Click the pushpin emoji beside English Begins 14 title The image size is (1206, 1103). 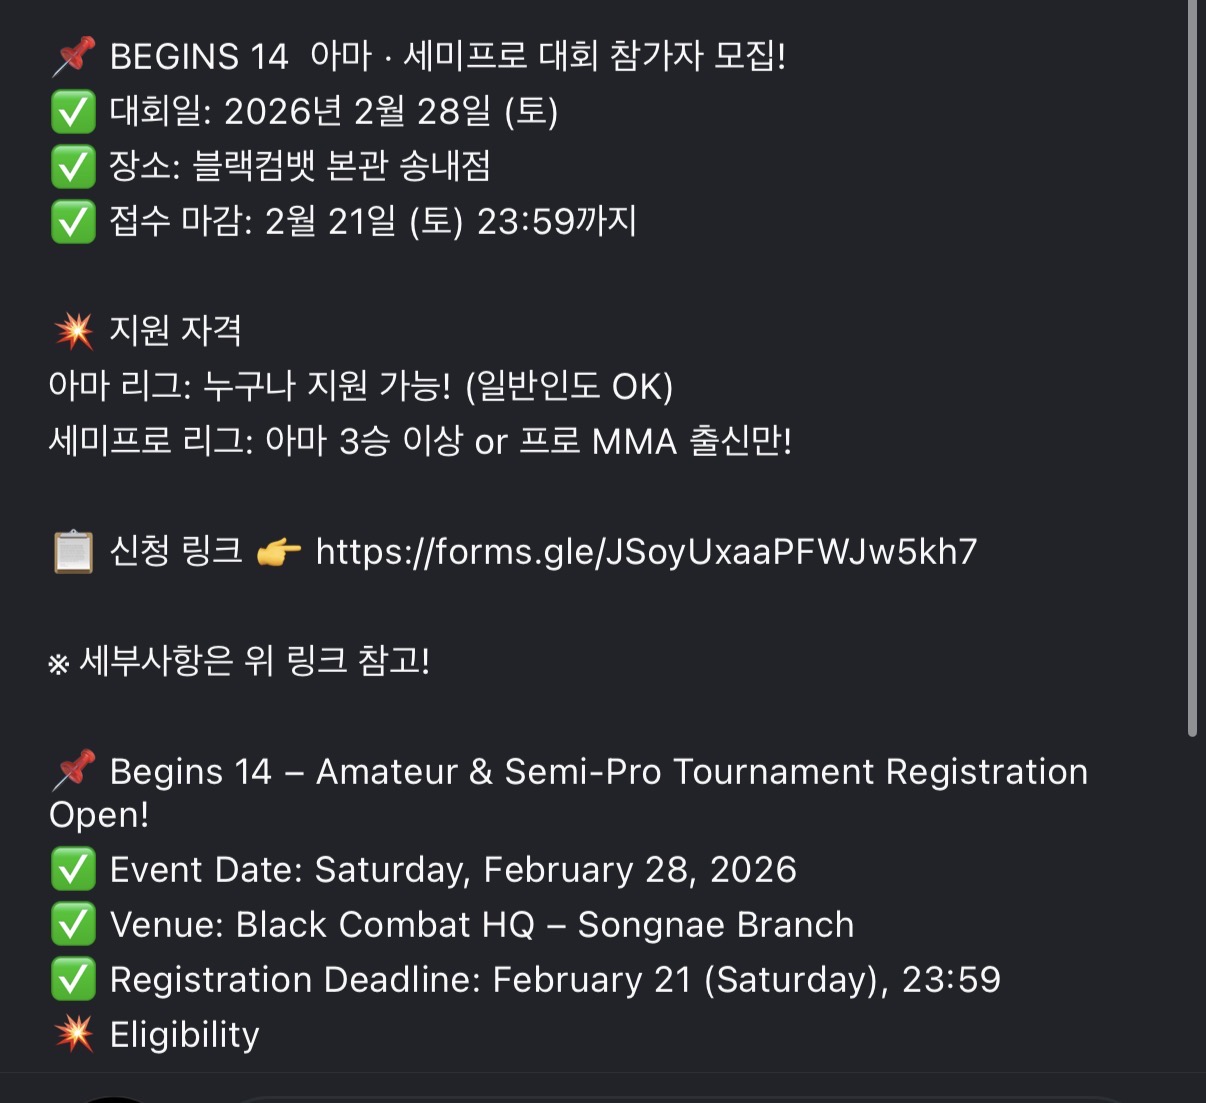73,771
